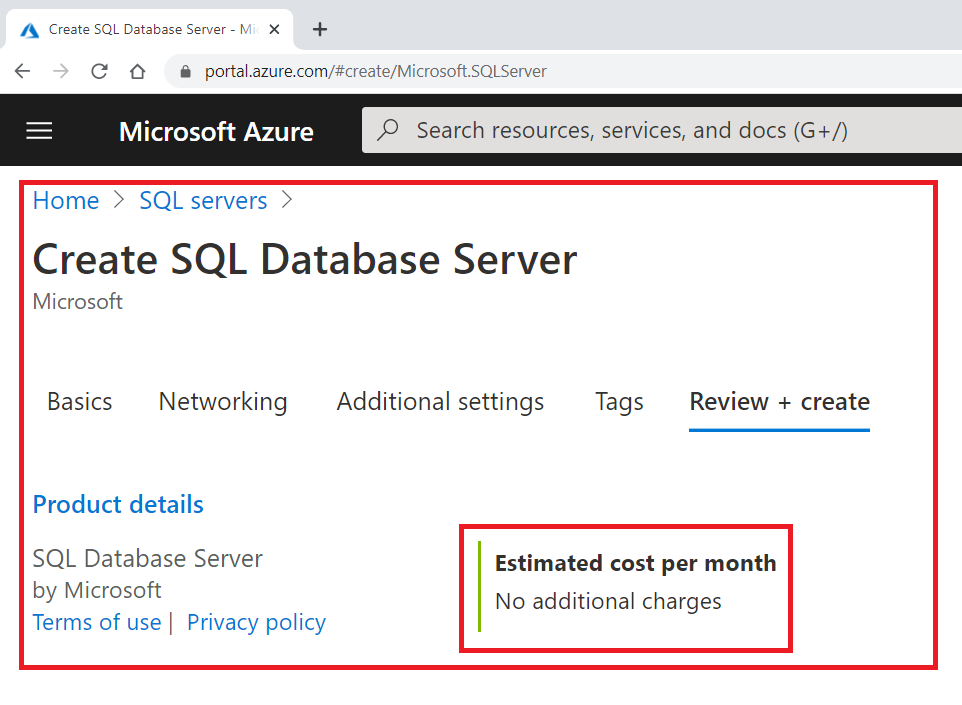Go to the browser home page icon
Image resolution: width=962 pixels, height=705 pixels.
pos(138,71)
